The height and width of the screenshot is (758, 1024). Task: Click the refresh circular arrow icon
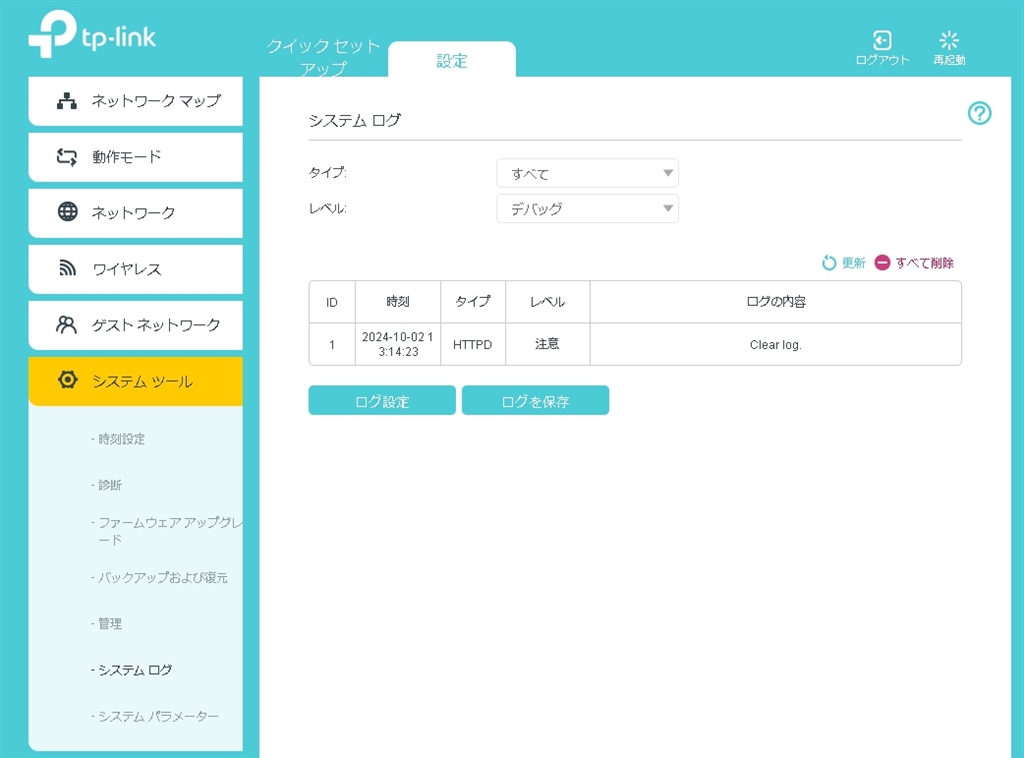coord(829,262)
